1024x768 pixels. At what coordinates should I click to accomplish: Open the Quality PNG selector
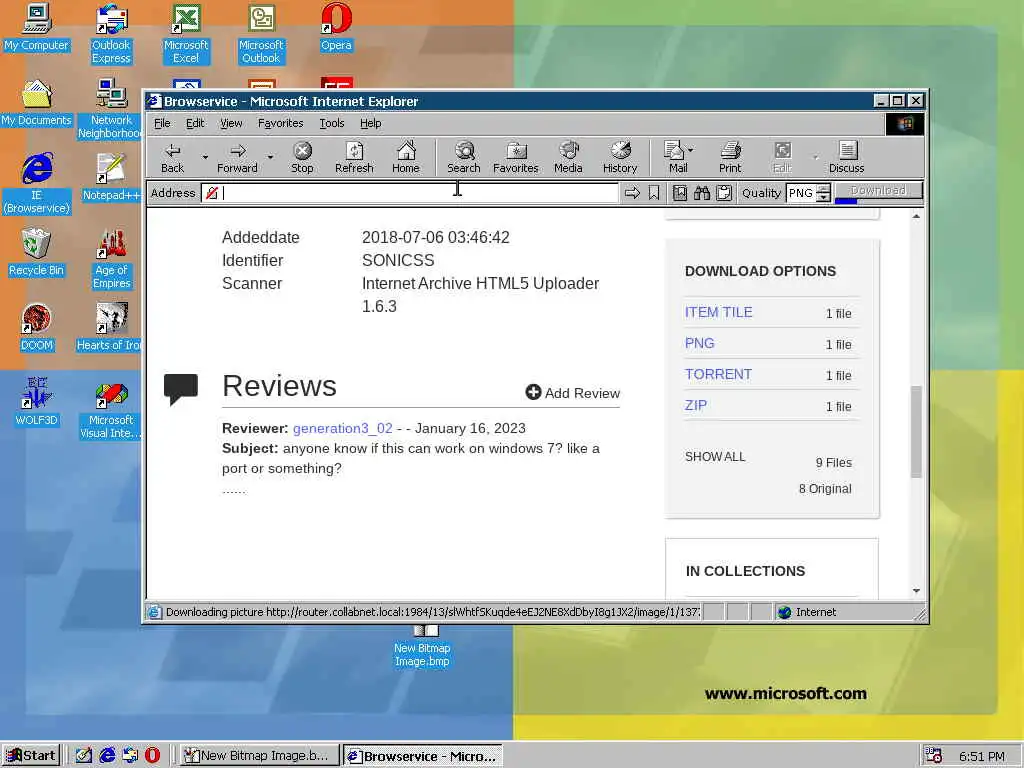(x=808, y=193)
